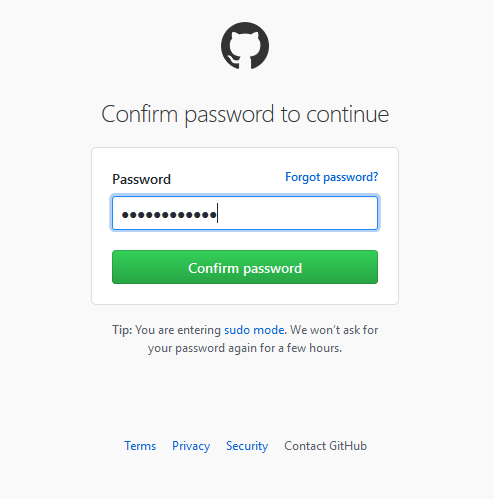This screenshot has width=494, height=499.
Task: Open the sudo mode help link
Action: click(x=254, y=330)
